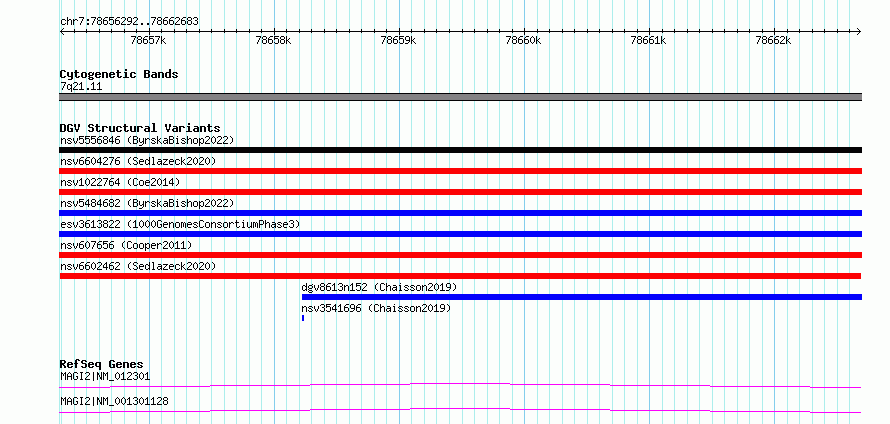Viewport: 890px width, 424px height.
Task: Open the esv3613822 (1000GenomesConsortiumPhase3) label
Action: [180, 224]
